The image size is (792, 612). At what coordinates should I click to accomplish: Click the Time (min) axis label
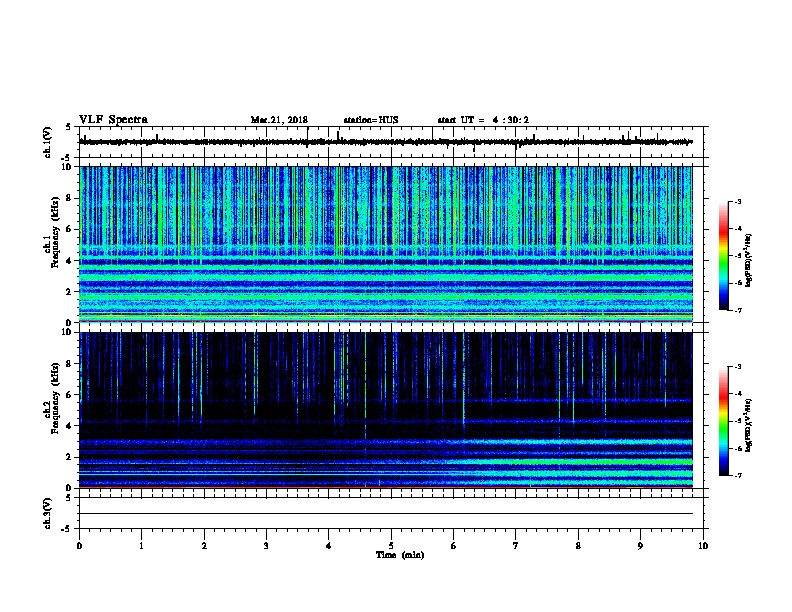tap(400, 555)
